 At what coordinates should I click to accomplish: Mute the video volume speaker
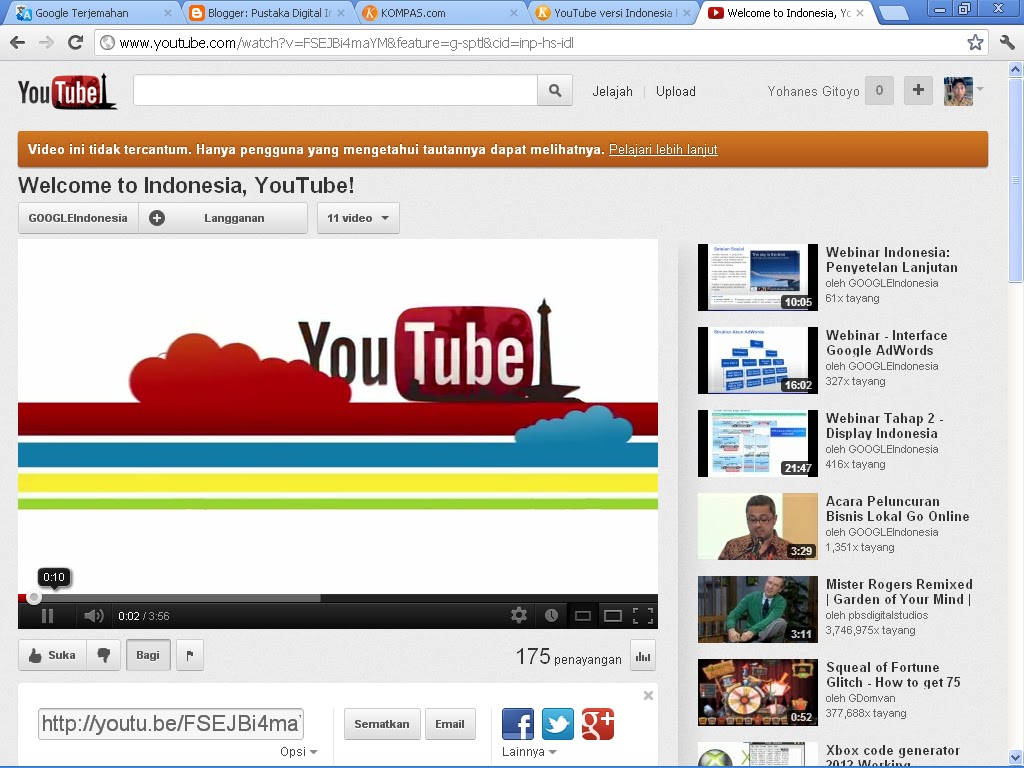[93, 616]
